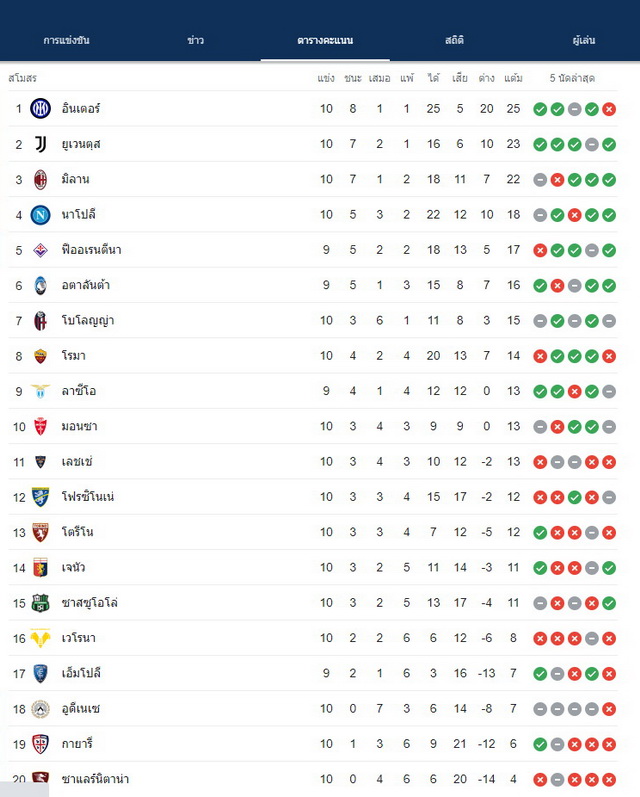Select the Napoli club badge
This screenshot has width=640, height=797.
(41, 215)
